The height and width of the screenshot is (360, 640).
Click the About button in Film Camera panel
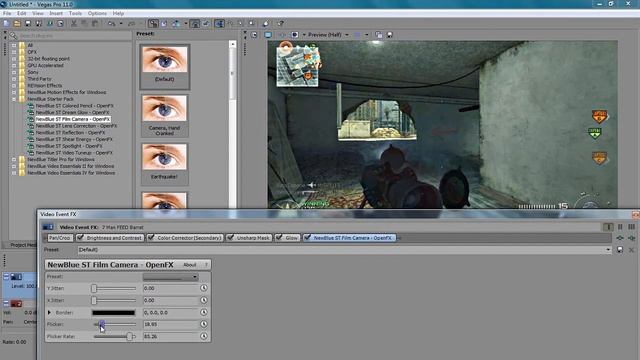[190, 265]
